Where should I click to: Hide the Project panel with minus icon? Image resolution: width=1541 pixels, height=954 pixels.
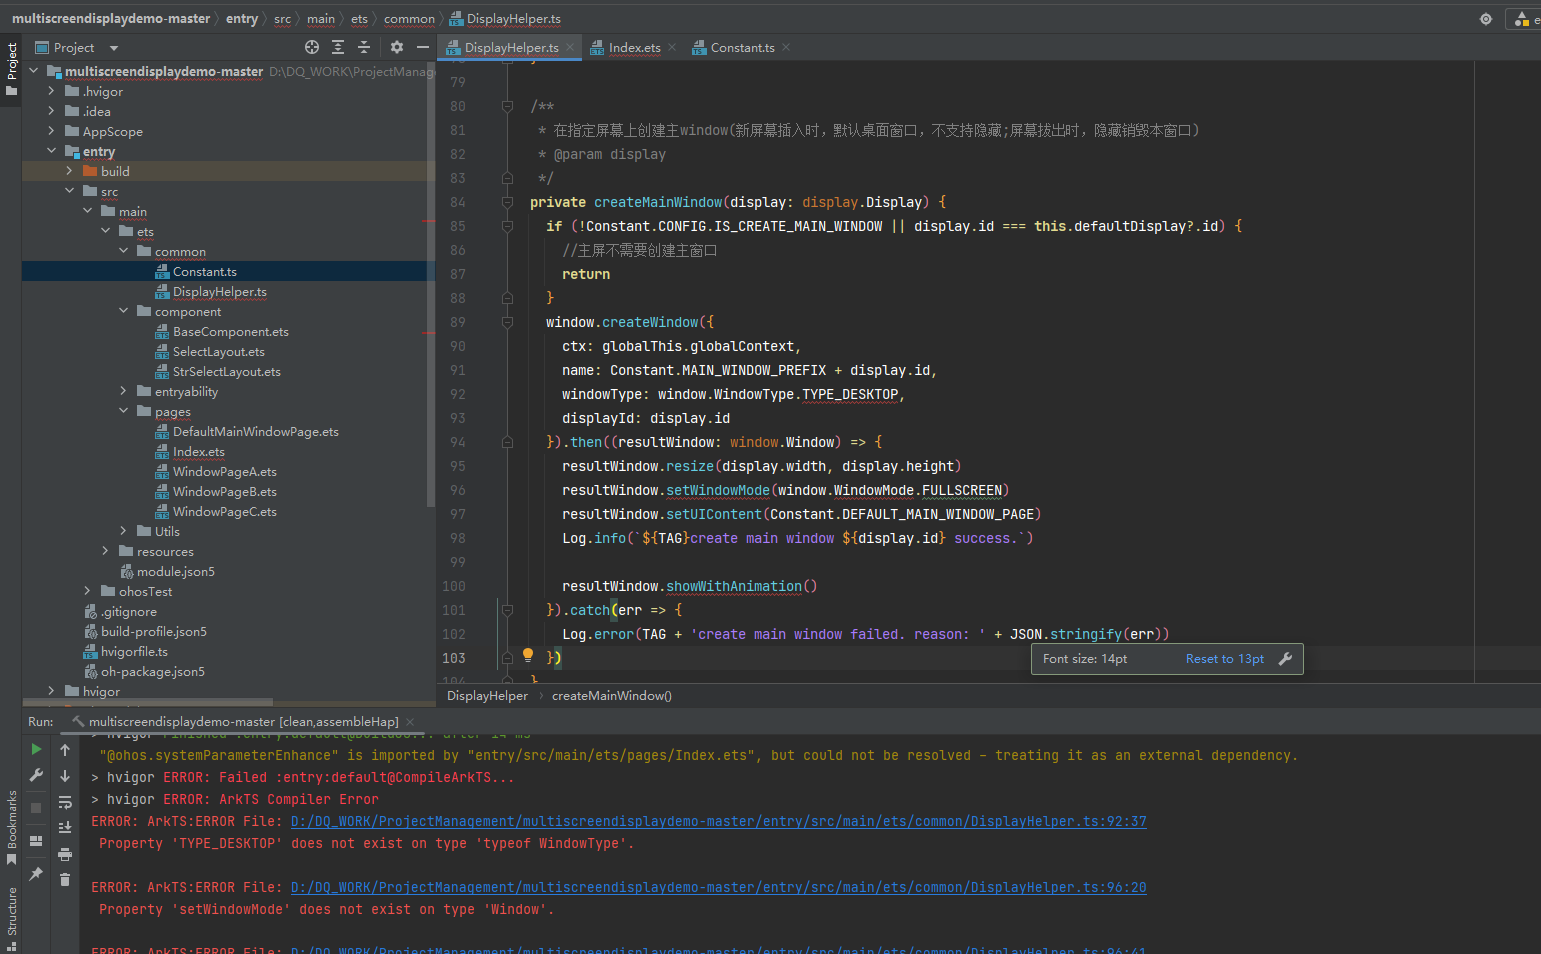pos(423,47)
